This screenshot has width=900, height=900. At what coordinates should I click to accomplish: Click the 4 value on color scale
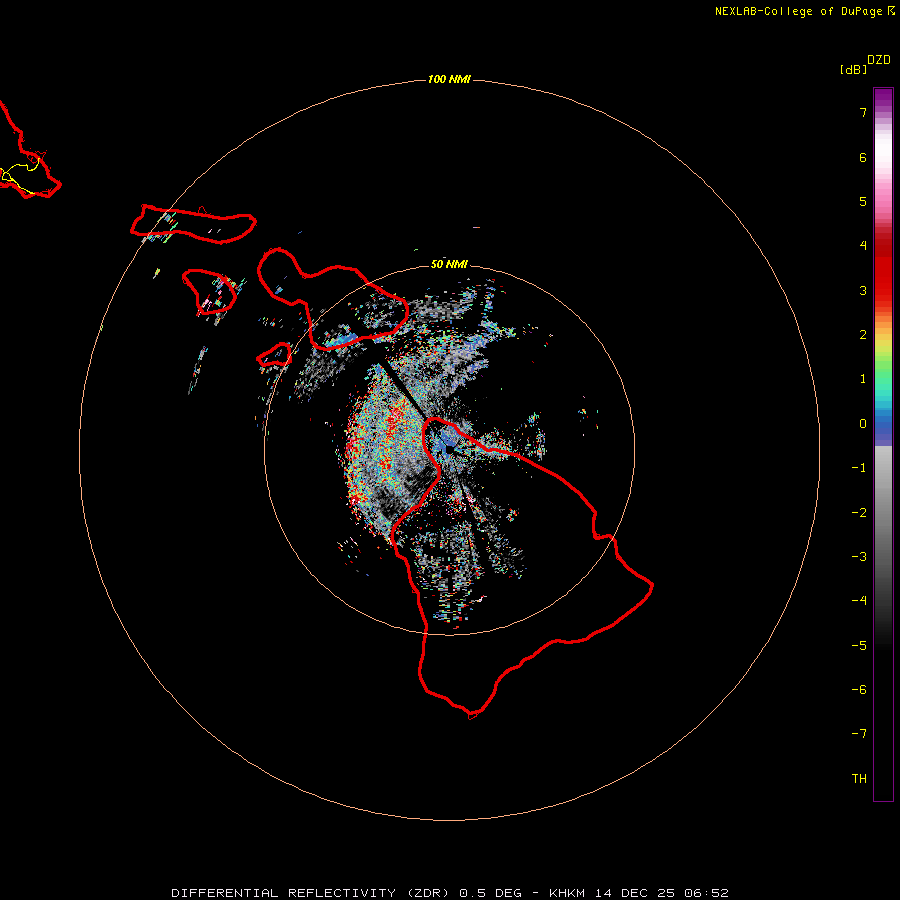pos(863,245)
